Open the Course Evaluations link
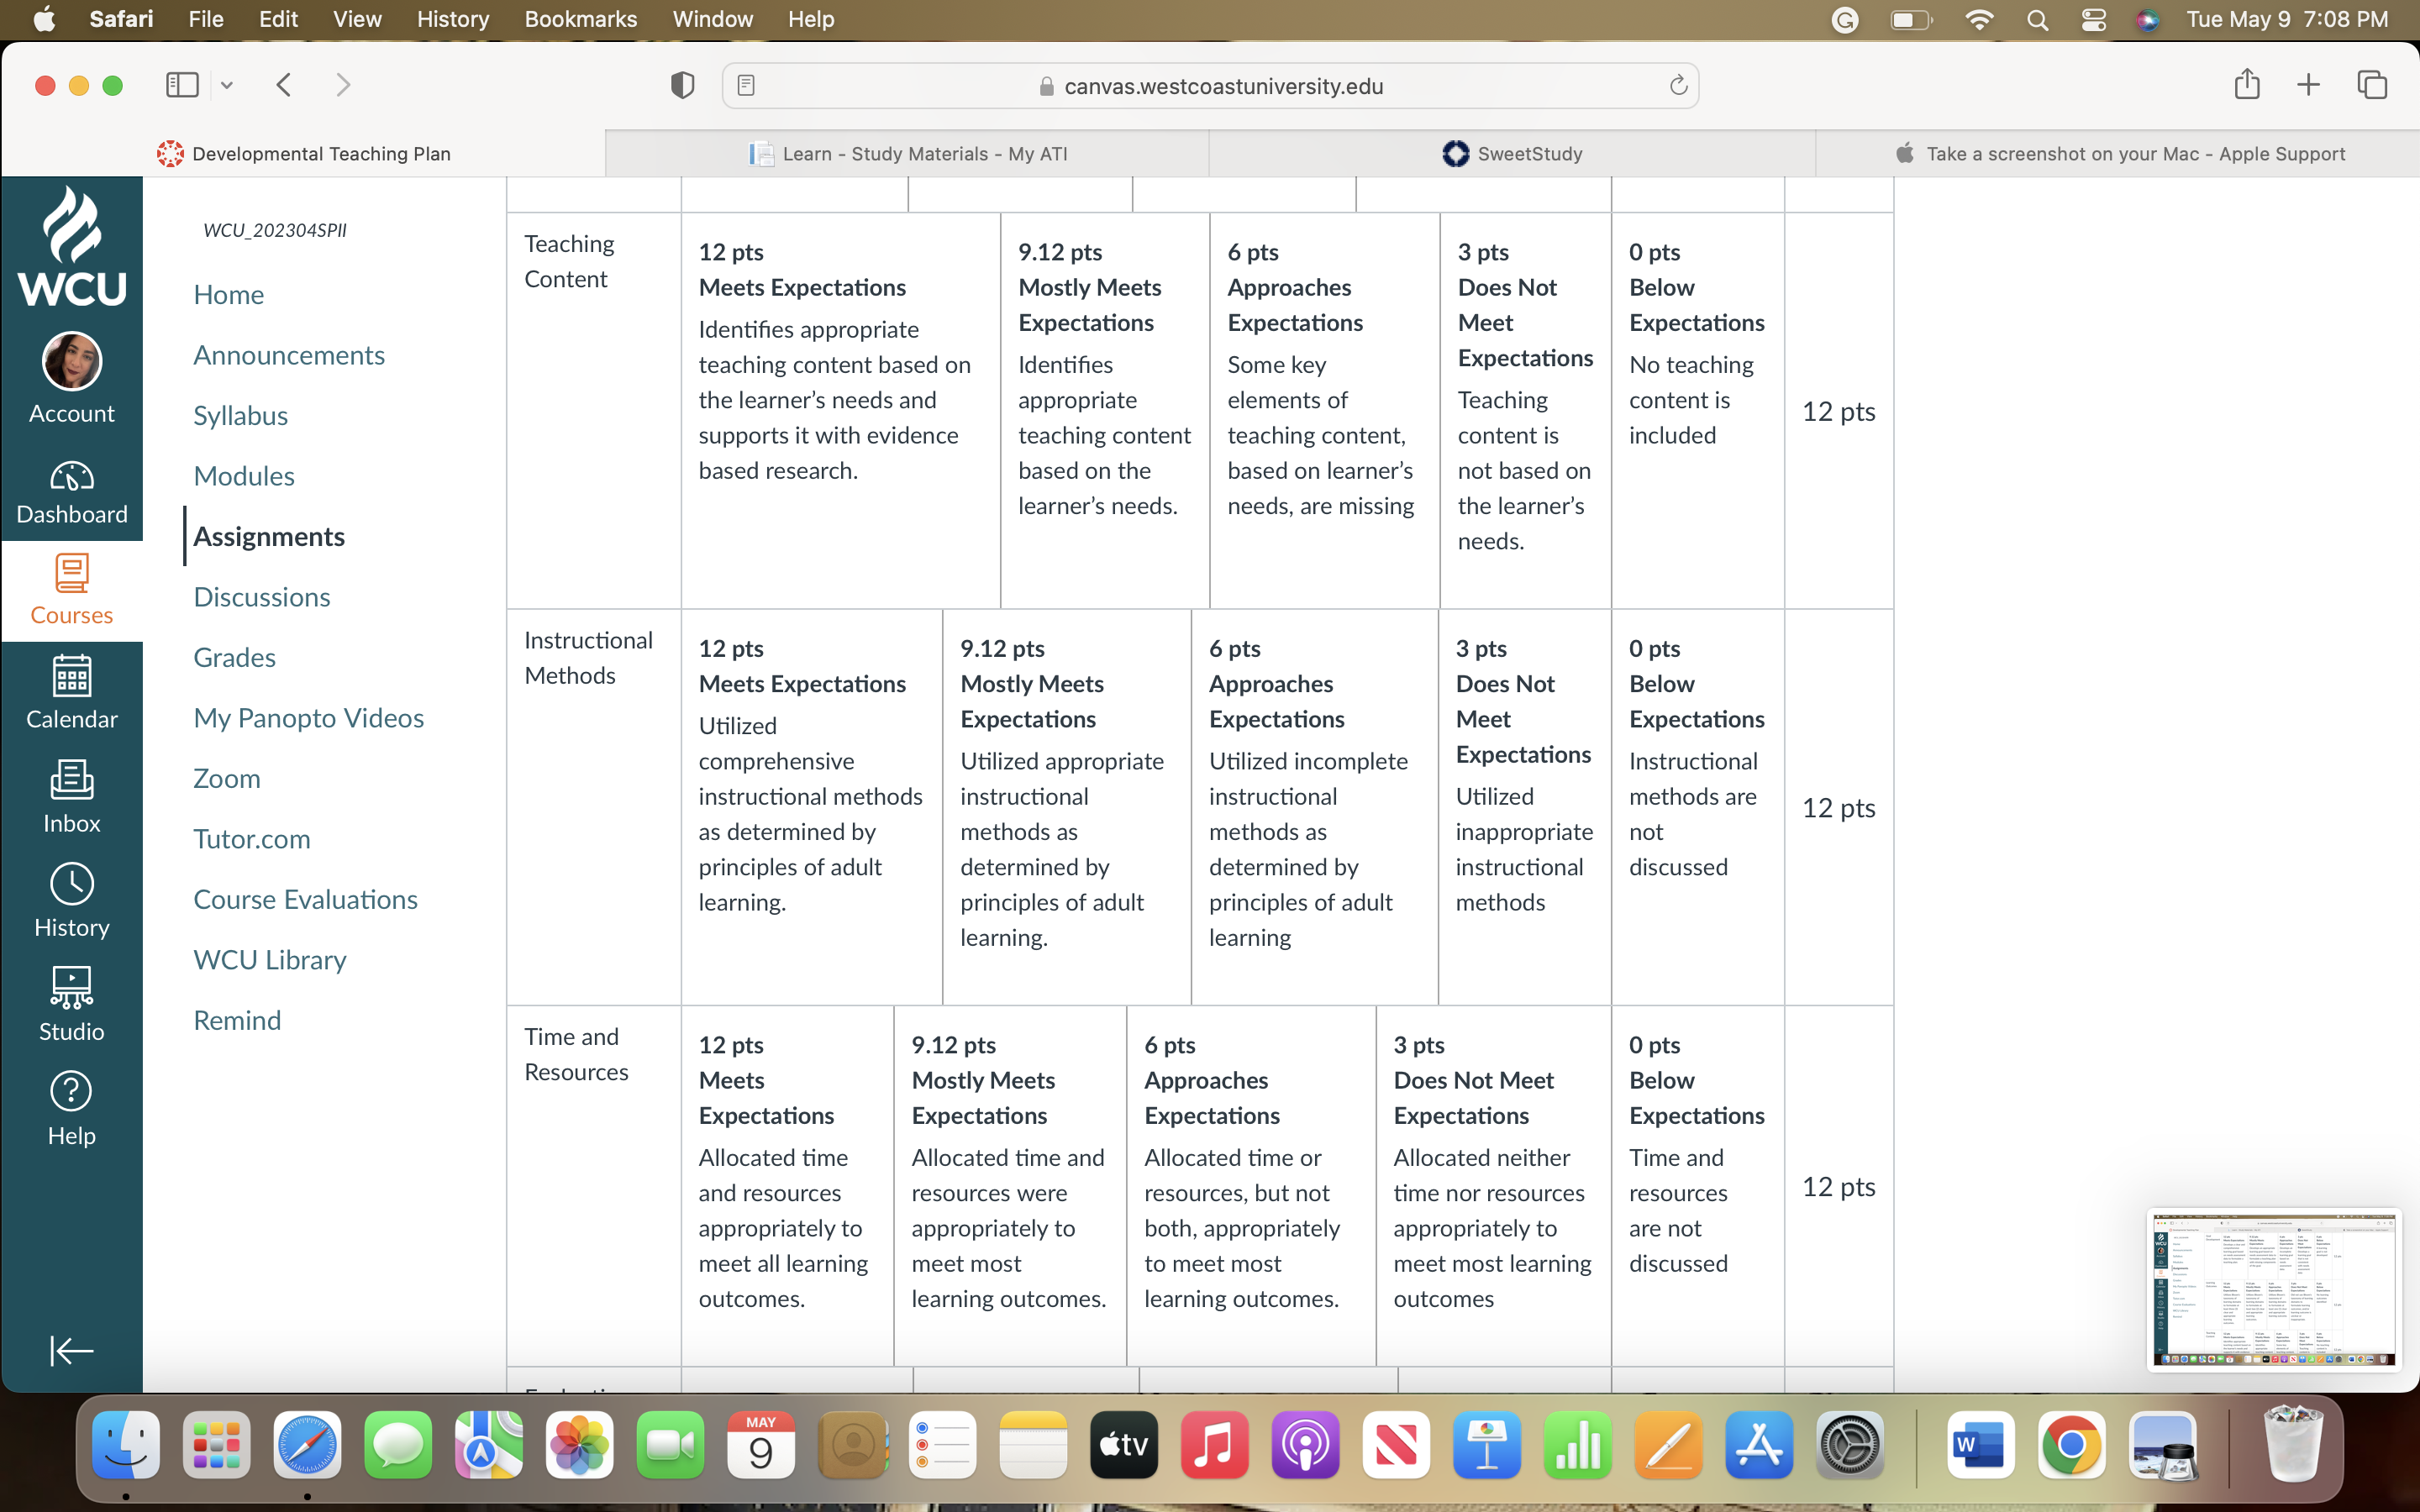2420x1512 pixels. (306, 900)
